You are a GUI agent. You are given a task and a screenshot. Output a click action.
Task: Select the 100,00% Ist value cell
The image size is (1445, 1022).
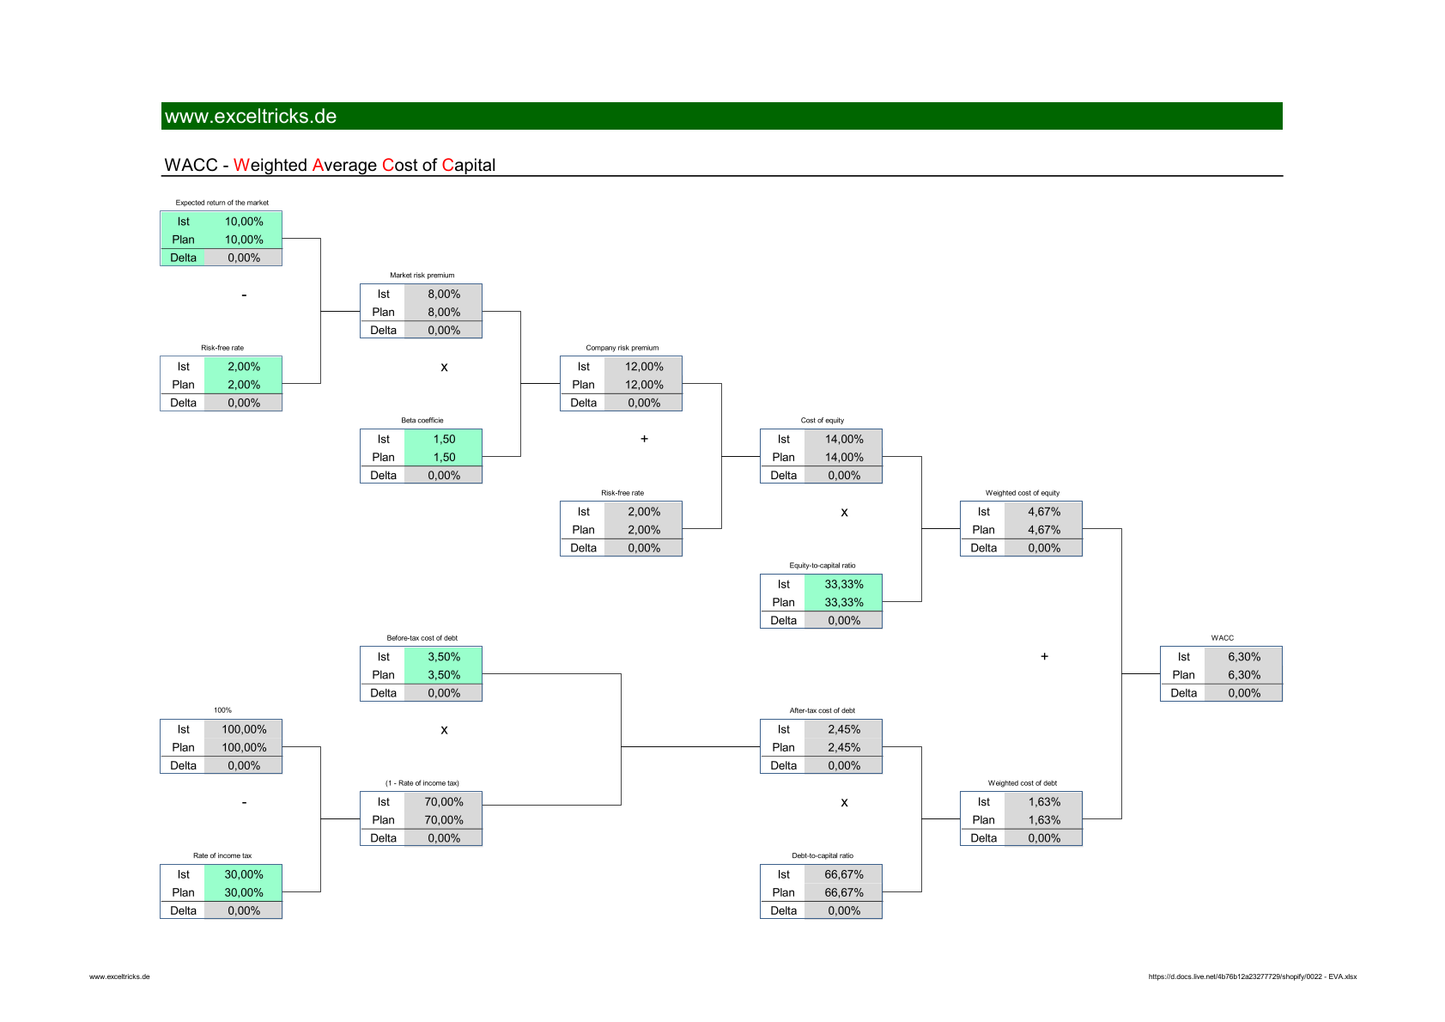click(x=243, y=729)
